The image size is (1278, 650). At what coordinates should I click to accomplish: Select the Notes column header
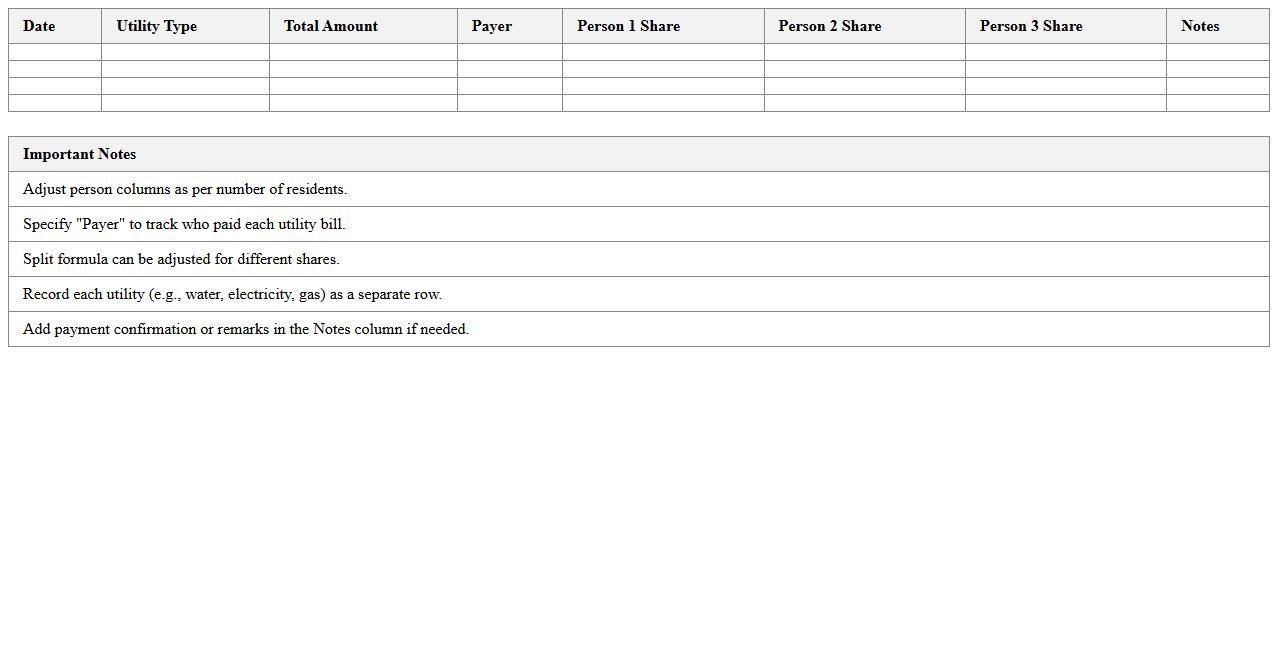(x=1200, y=26)
